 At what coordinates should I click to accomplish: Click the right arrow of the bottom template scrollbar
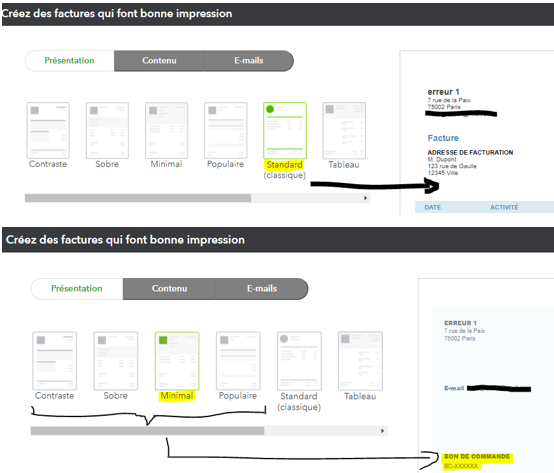tap(382, 431)
